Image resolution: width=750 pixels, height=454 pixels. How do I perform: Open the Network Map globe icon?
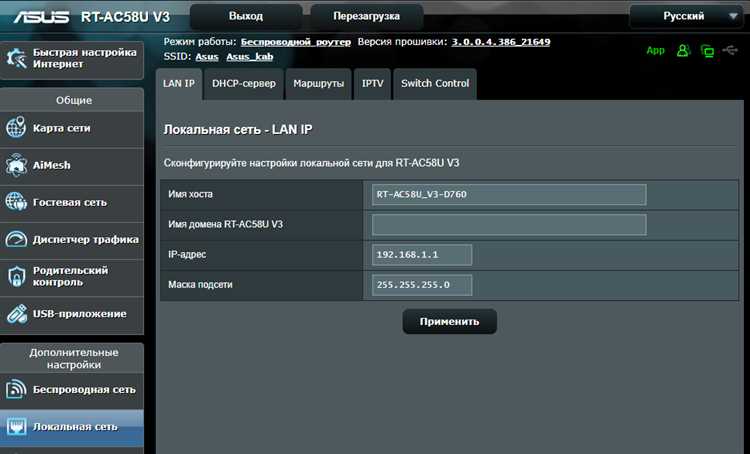(x=16, y=128)
